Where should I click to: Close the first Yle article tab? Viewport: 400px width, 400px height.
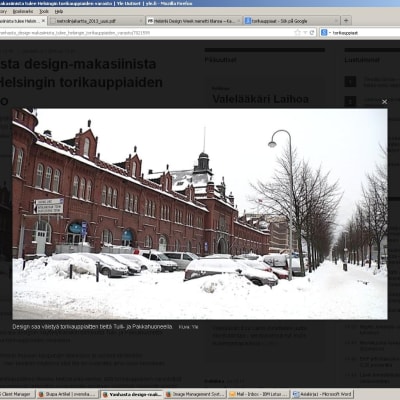43,21
